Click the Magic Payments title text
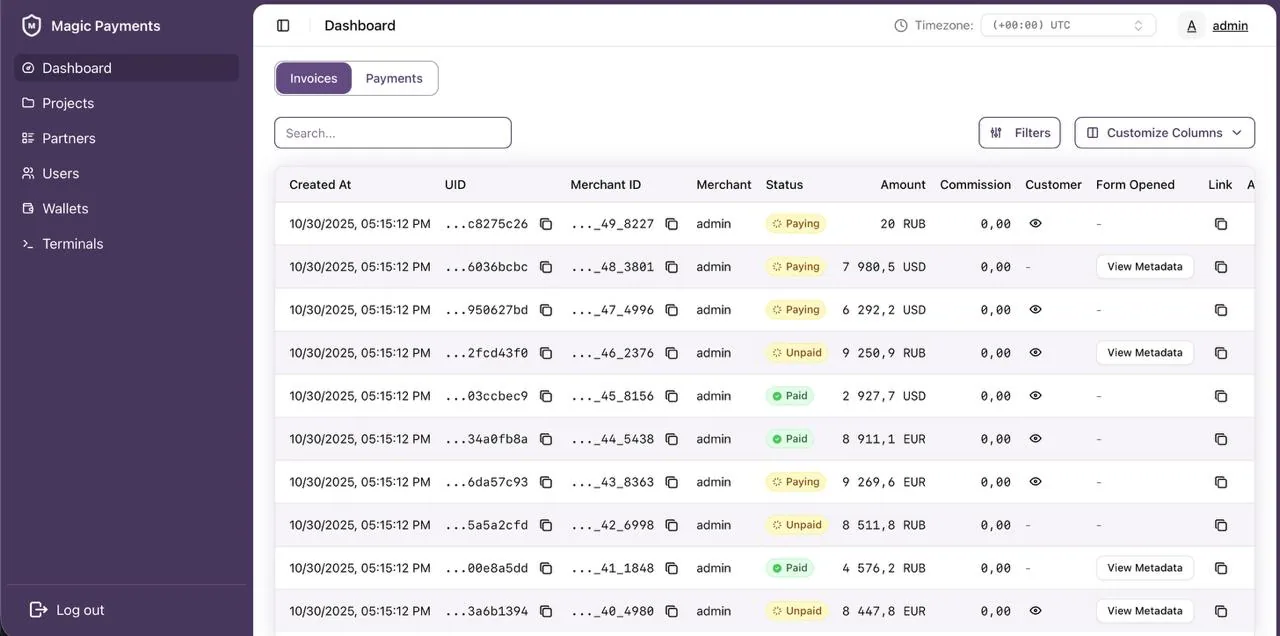 pyautogui.click(x=106, y=26)
